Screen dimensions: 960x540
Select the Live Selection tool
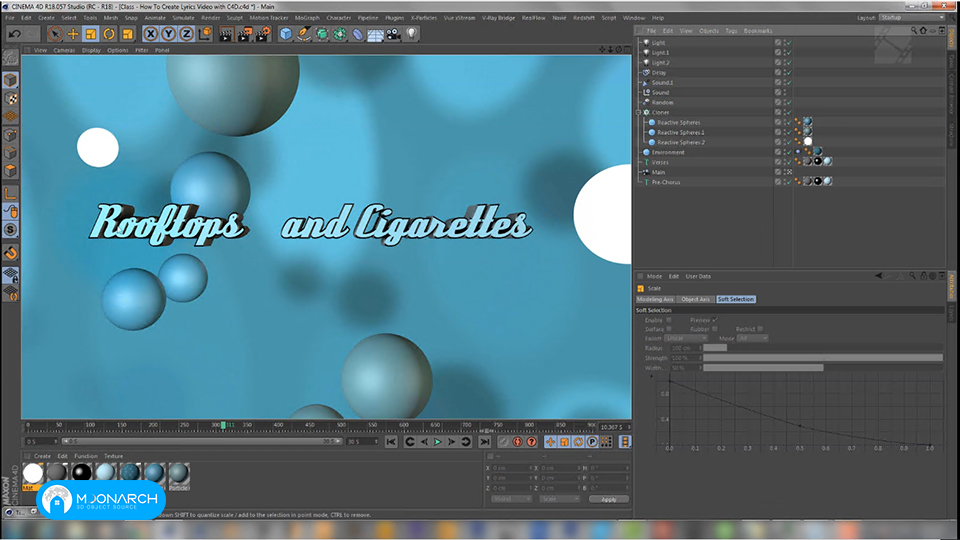coord(54,34)
